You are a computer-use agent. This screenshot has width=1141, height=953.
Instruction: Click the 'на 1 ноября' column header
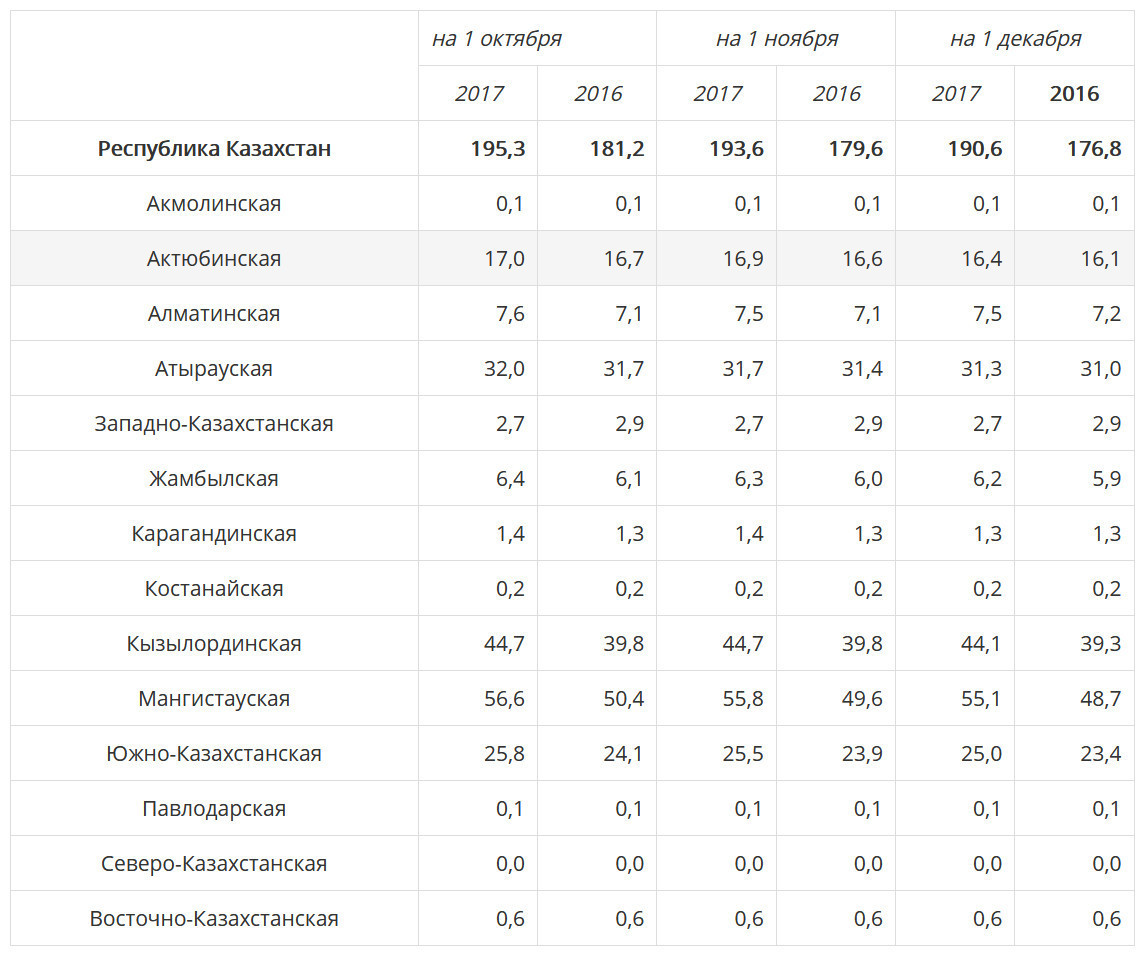776,39
